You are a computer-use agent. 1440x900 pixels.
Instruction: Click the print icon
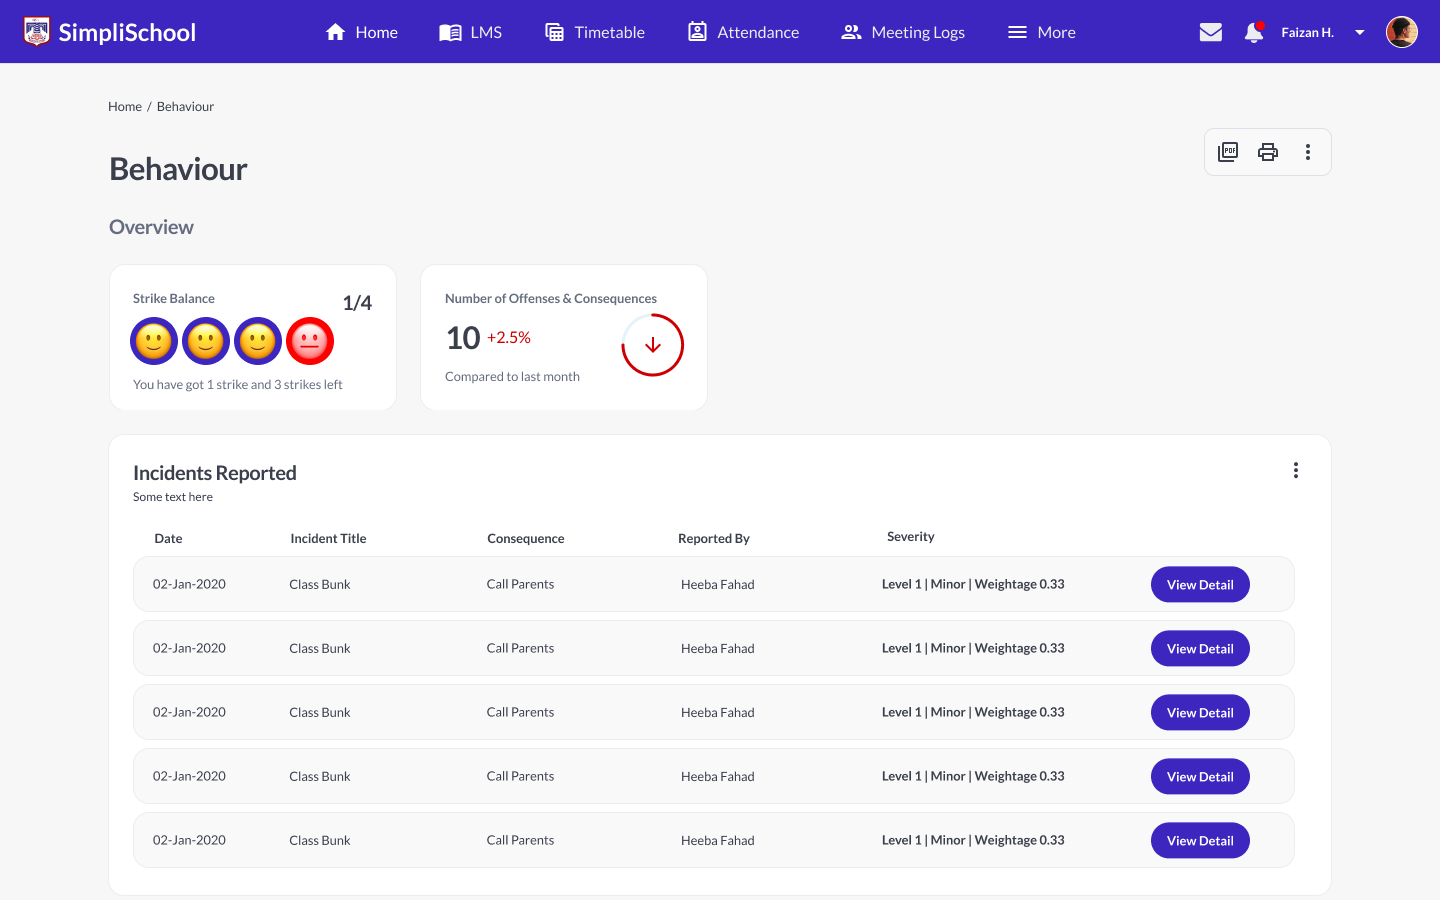pyautogui.click(x=1268, y=152)
